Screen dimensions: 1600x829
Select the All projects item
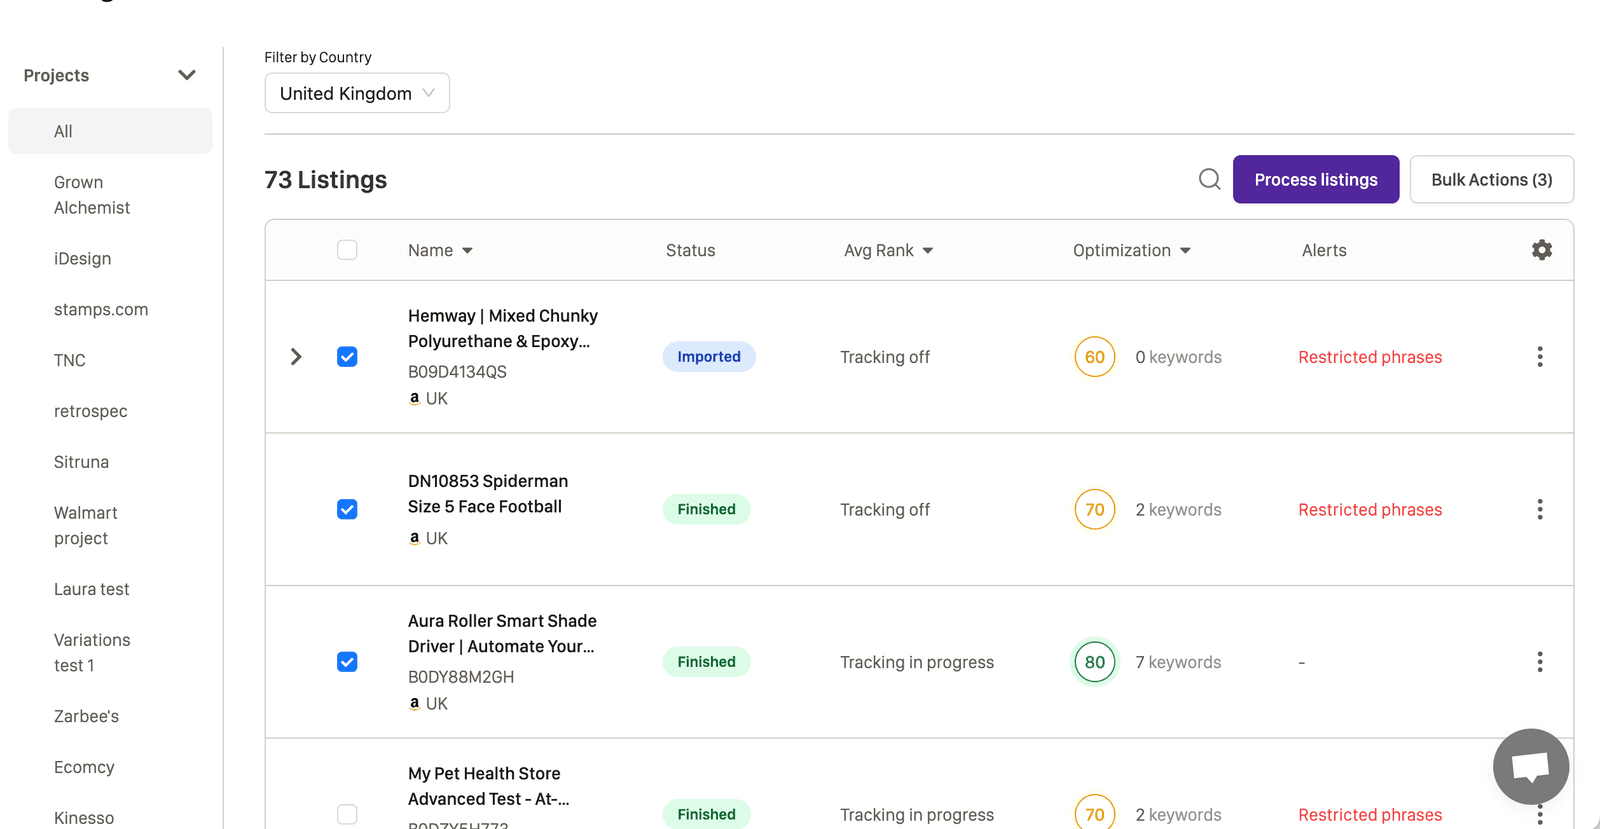coord(110,131)
